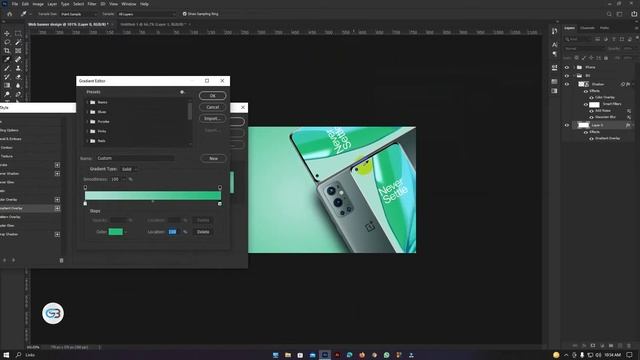Click the share icon at top right

[634, 14]
